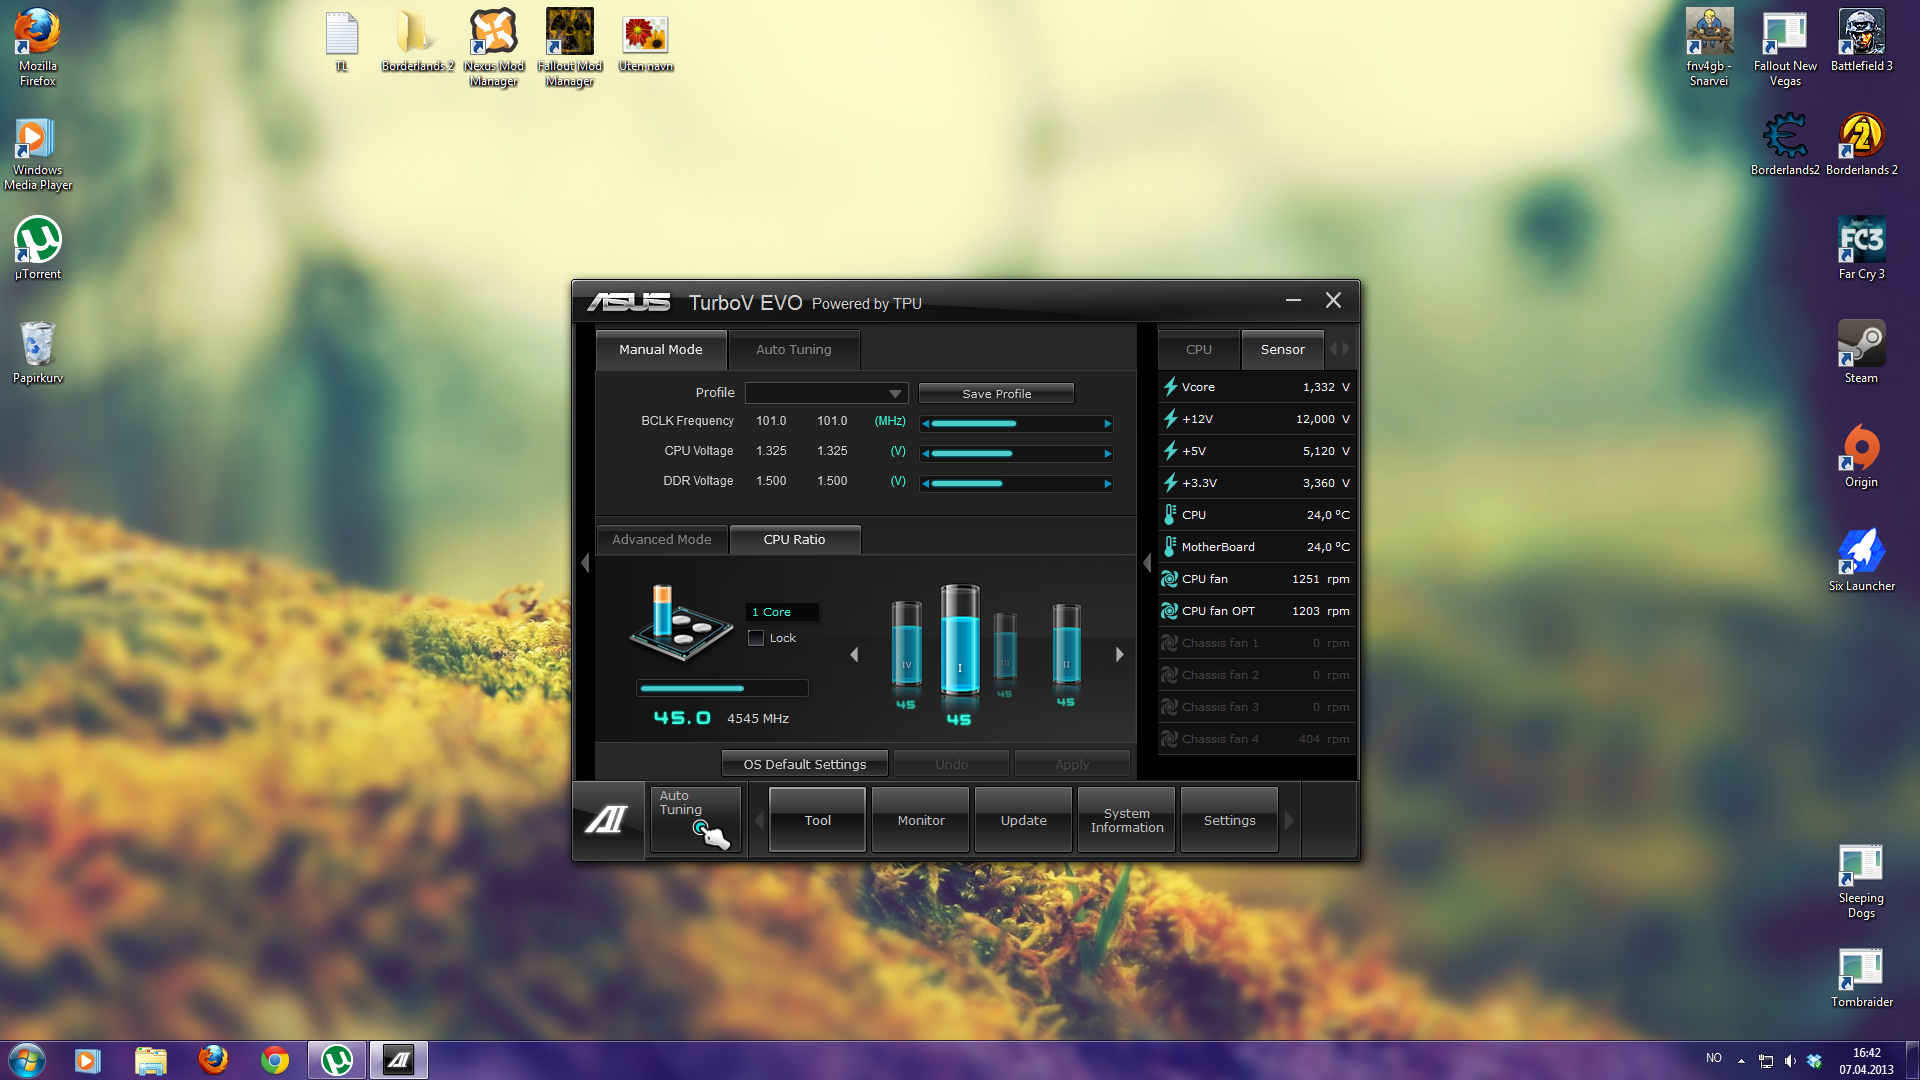
Task: Launch Steam desktop shortcut
Action: [x=1861, y=352]
